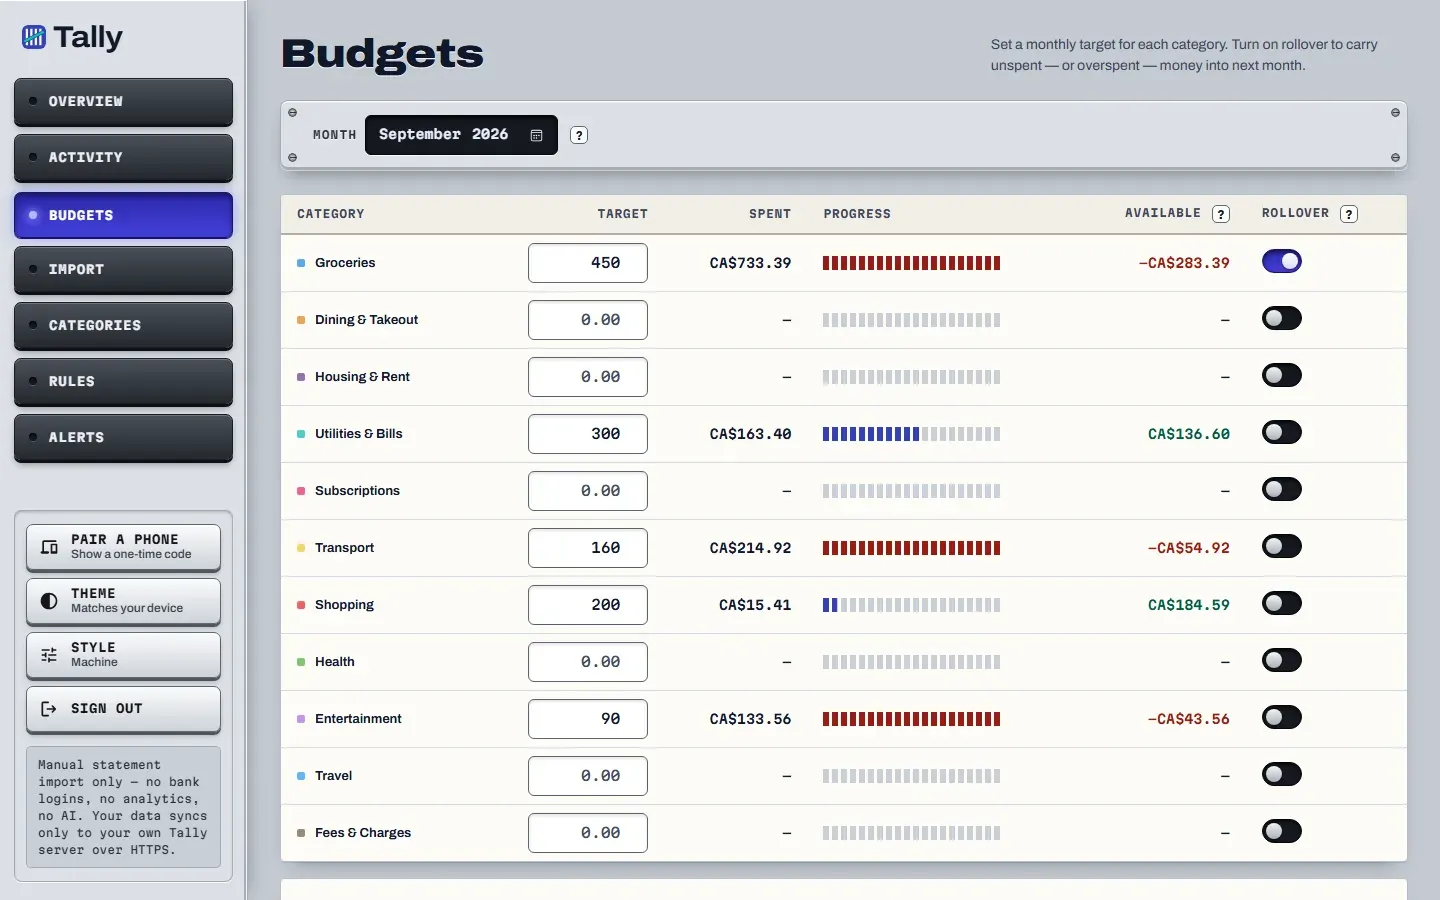Click the Travel category name
Image resolution: width=1440 pixels, height=900 pixels.
coord(334,776)
